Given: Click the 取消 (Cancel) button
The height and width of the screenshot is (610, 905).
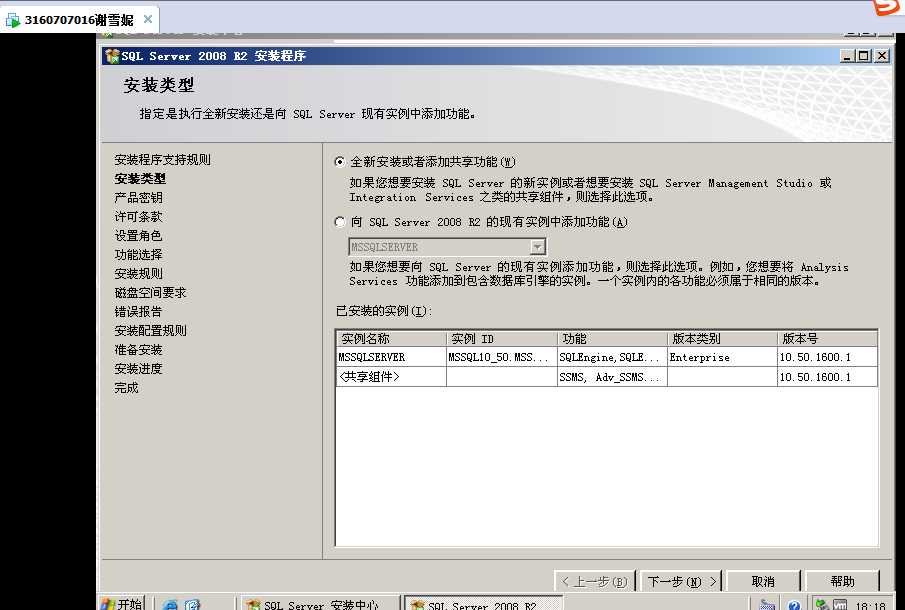Looking at the screenshot, I should (763, 581).
